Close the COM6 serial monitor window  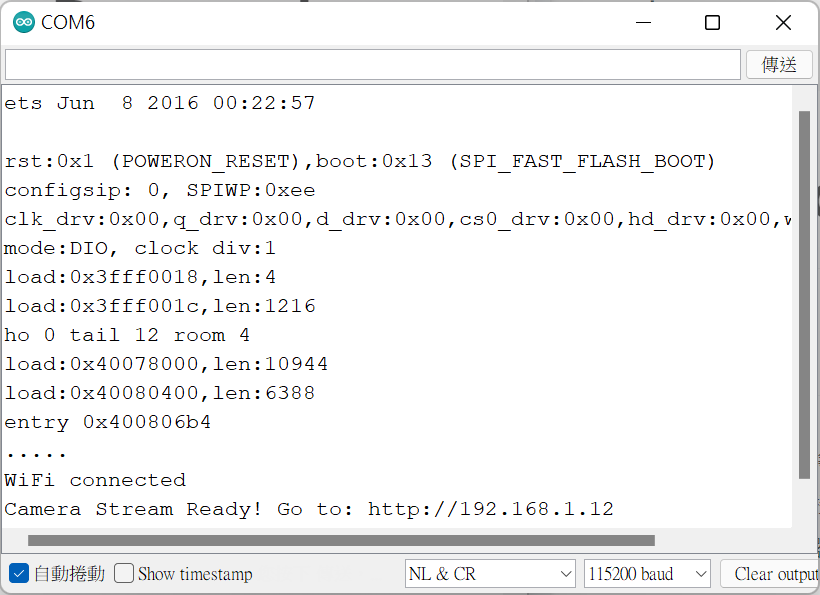tap(784, 22)
